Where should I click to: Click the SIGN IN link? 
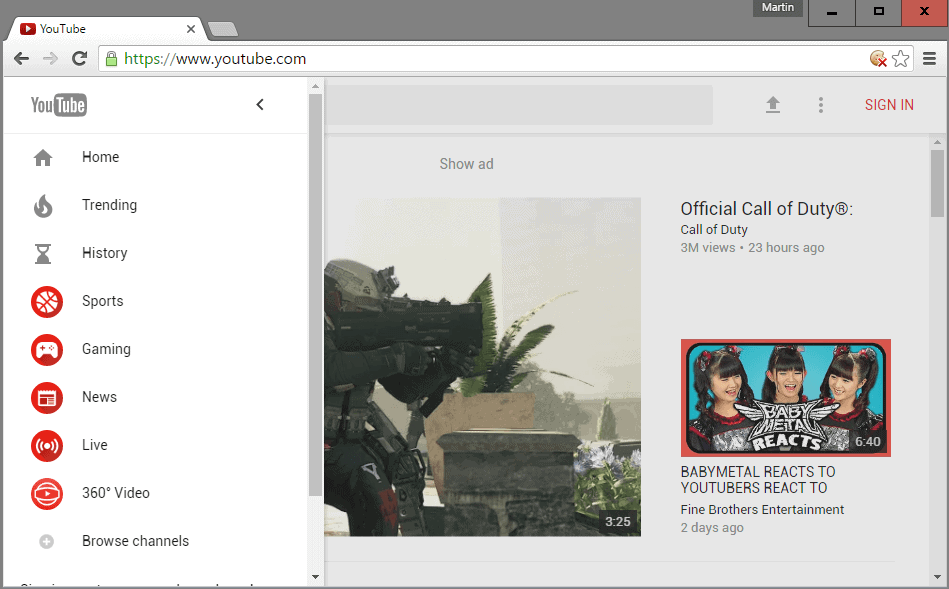coord(888,104)
